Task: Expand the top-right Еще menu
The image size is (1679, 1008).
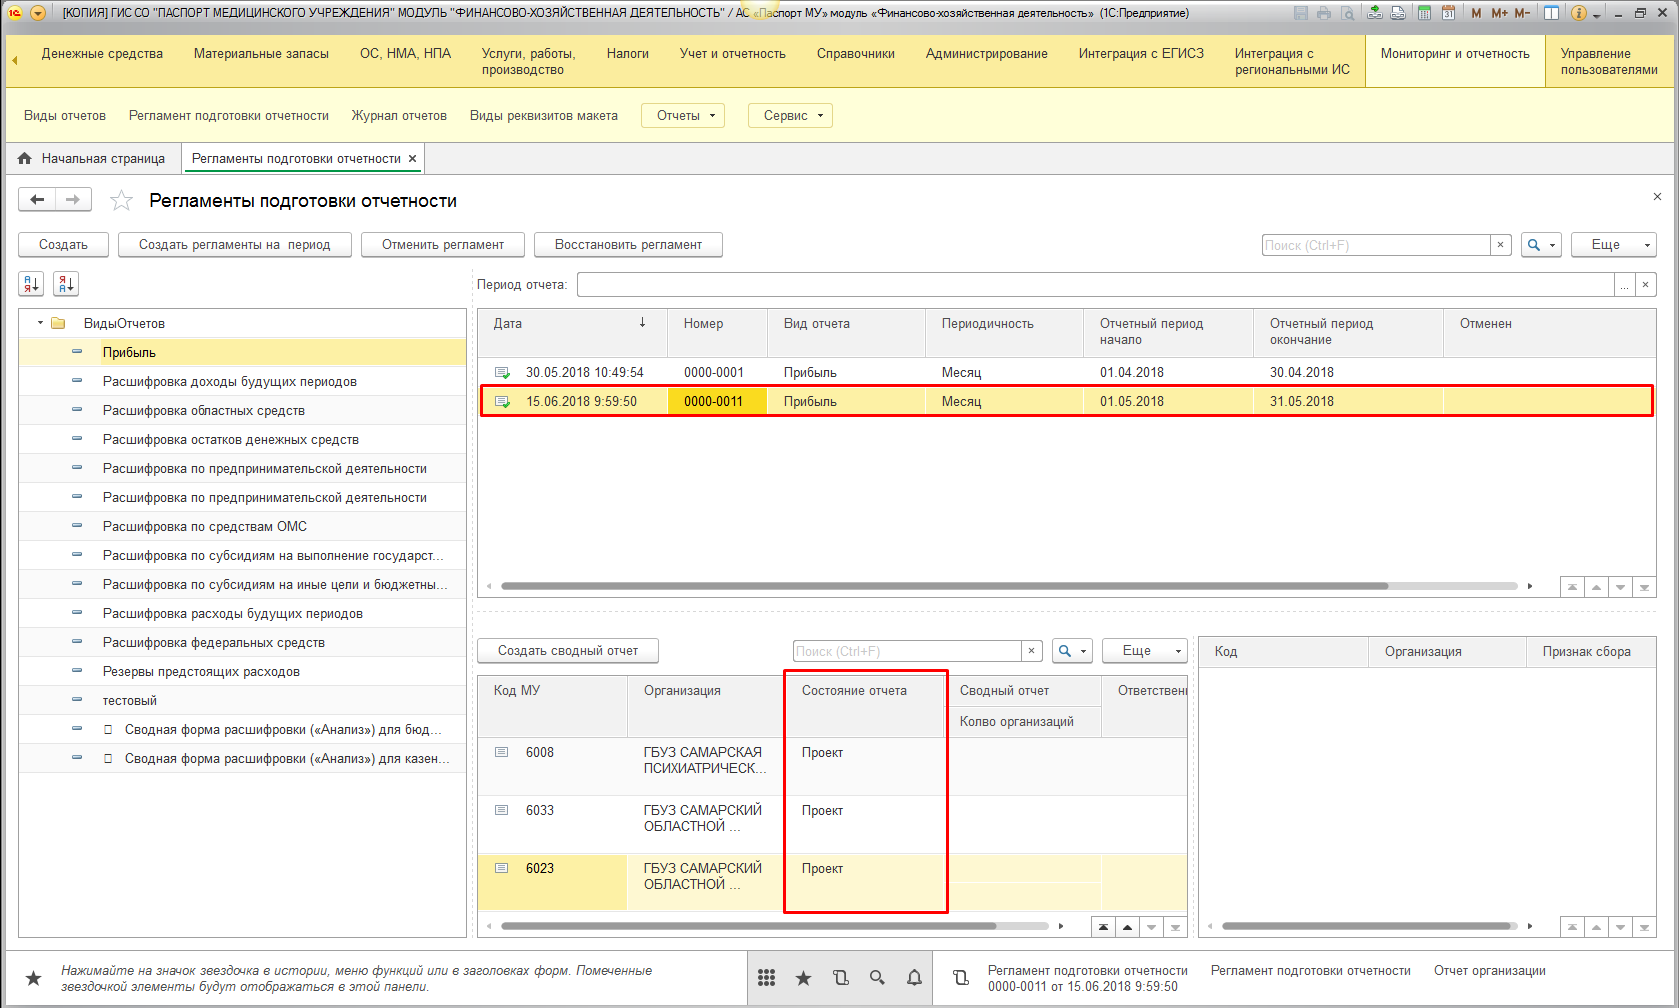Action: pos(1612,245)
